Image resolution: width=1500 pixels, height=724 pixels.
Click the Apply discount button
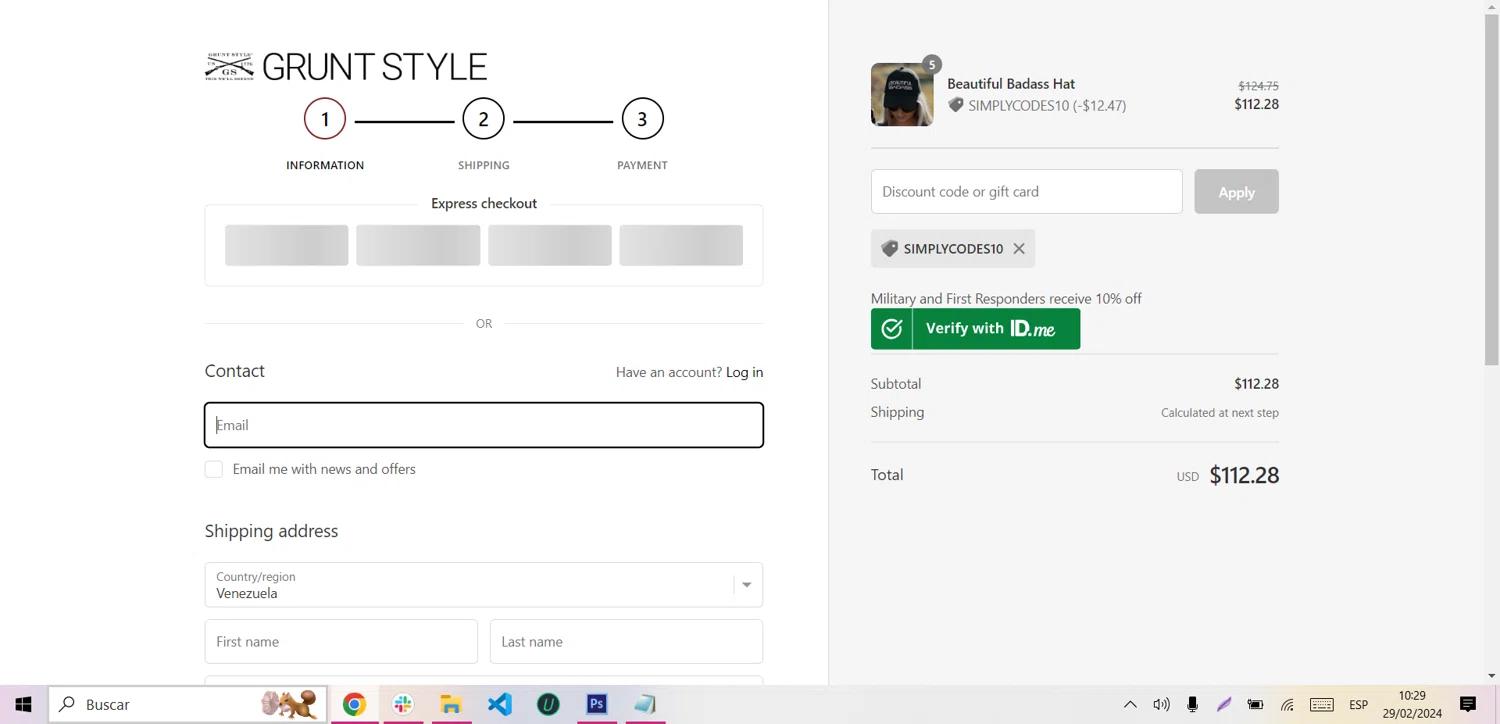pyautogui.click(x=1237, y=191)
